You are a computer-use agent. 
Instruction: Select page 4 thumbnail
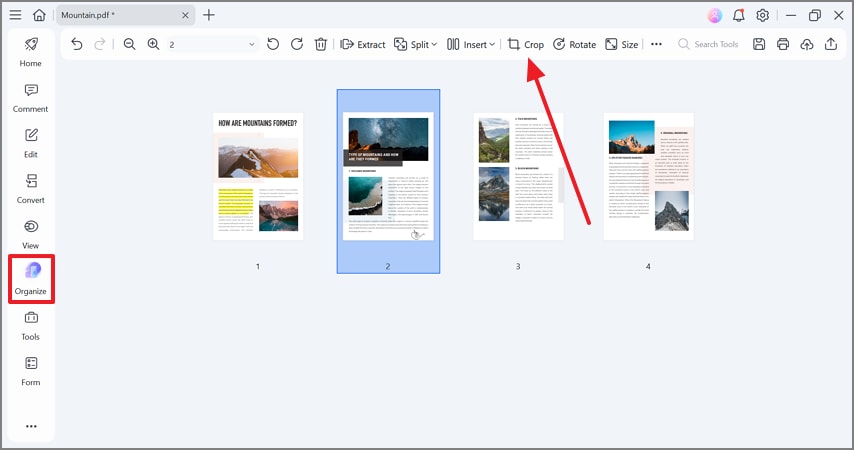pos(649,177)
